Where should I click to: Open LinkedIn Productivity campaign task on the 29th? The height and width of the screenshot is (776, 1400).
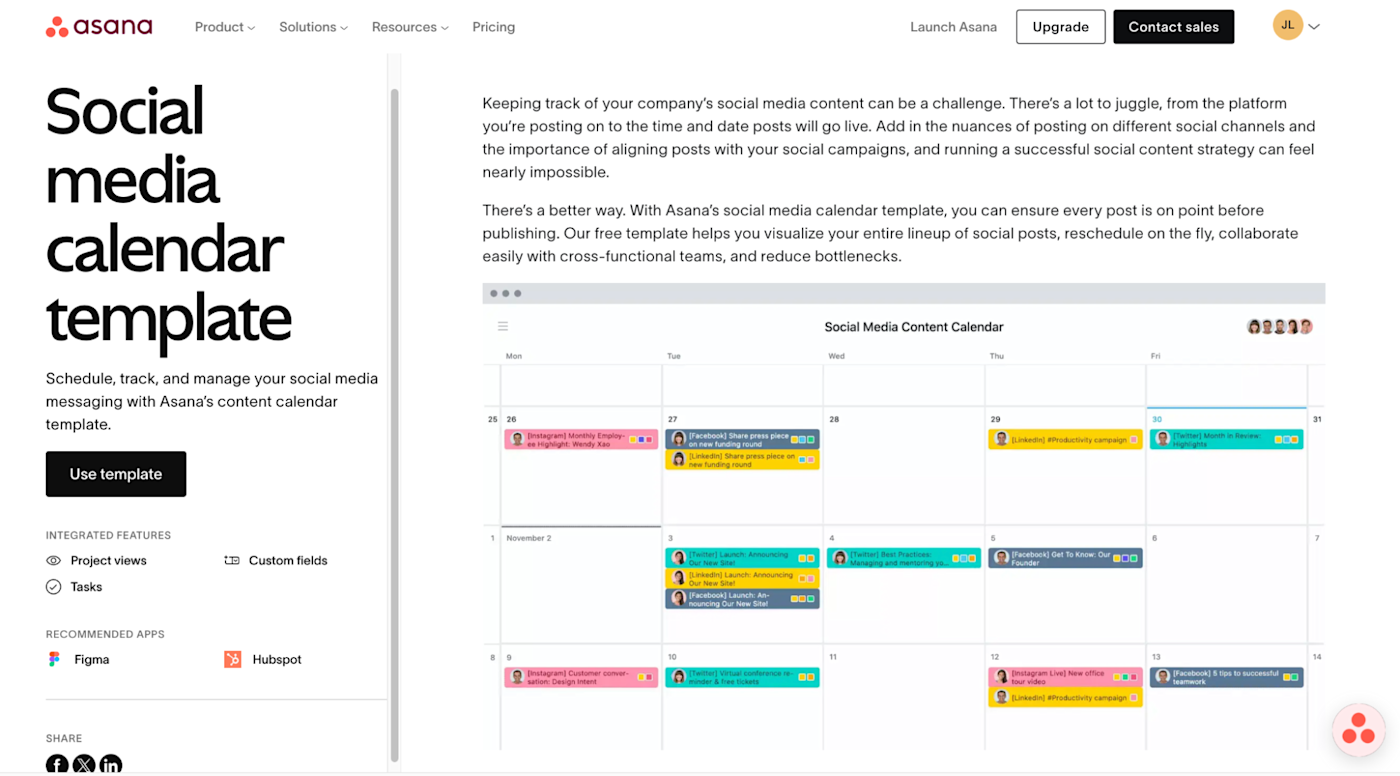click(x=1065, y=439)
